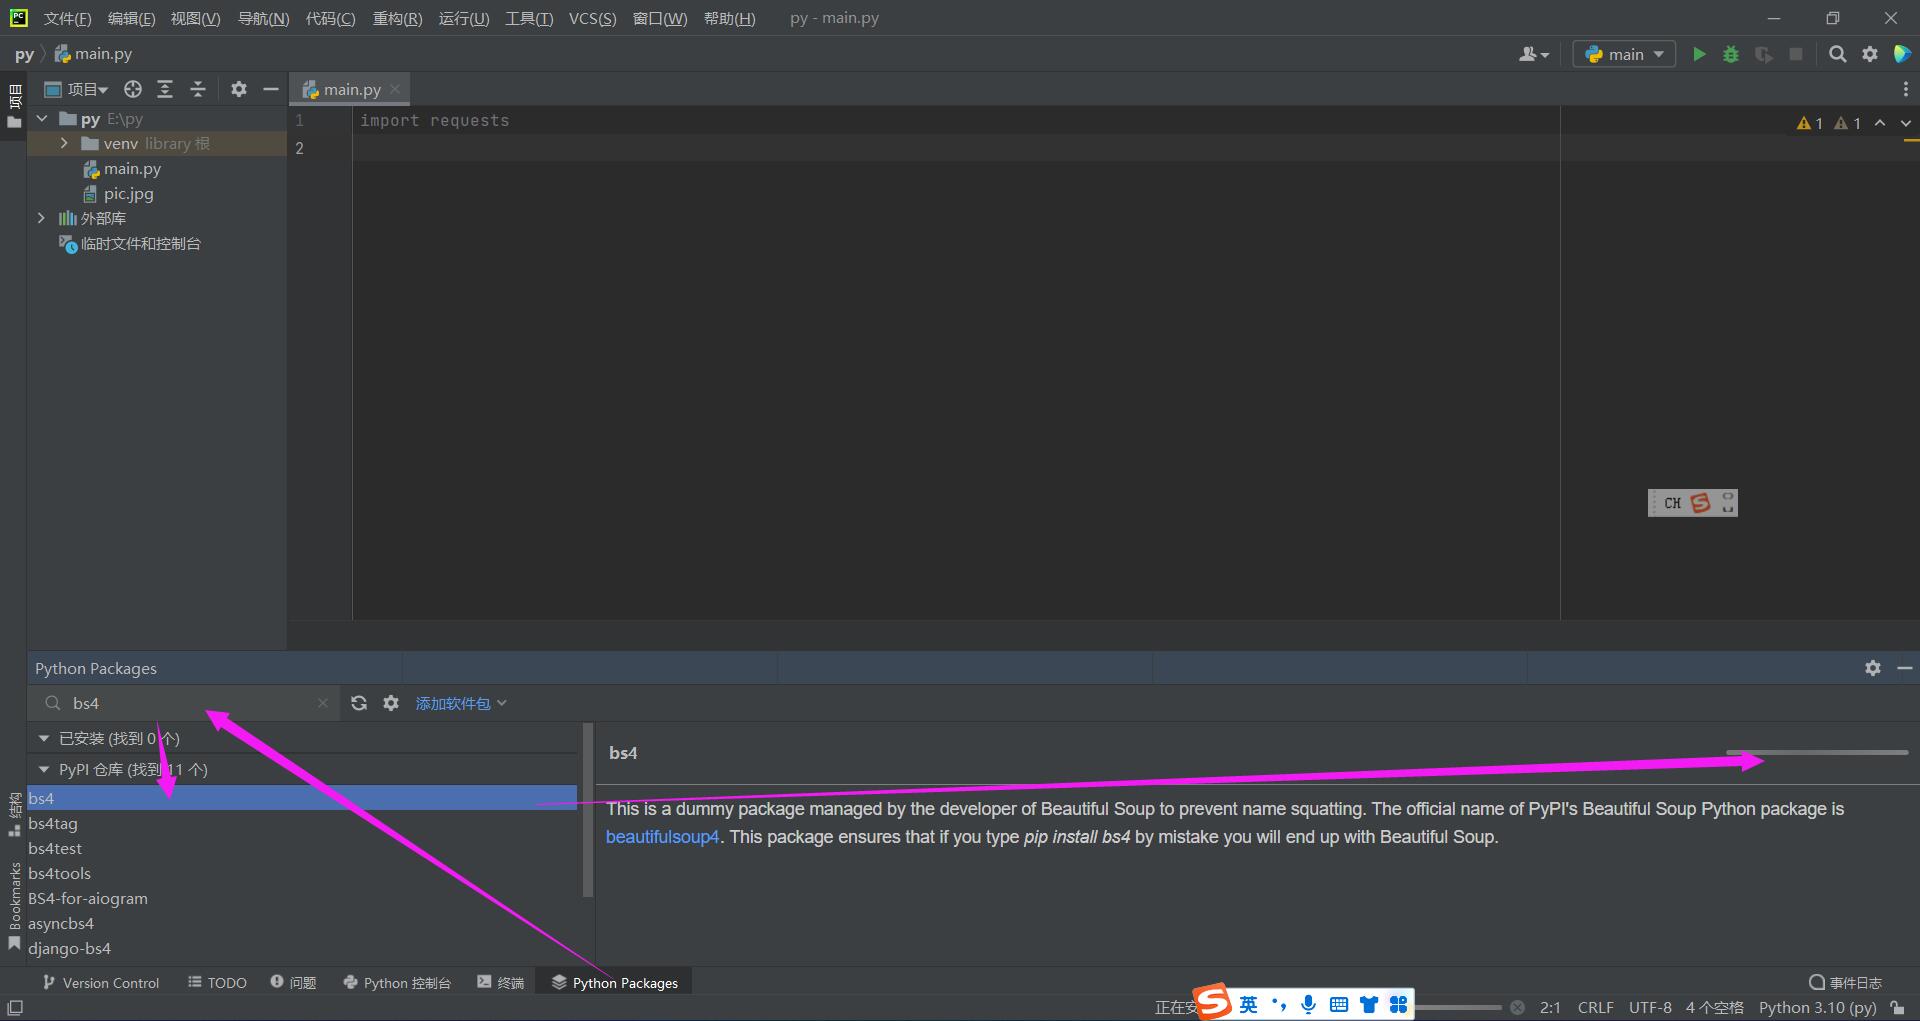The height and width of the screenshot is (1021, 1920).
Task: Toggle the Bookmarks side stripe button
Action: coord(14,907)
